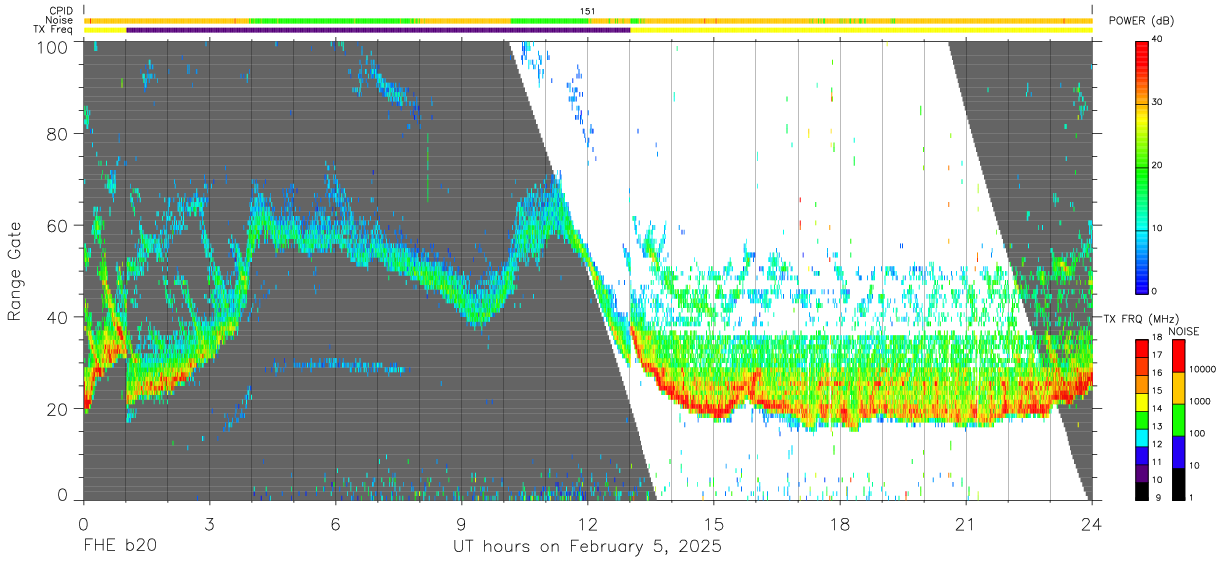The width and height of the screenshot is (1228, 567).
Task: Click the FHE b20 radar label
Action: point(119,547)
